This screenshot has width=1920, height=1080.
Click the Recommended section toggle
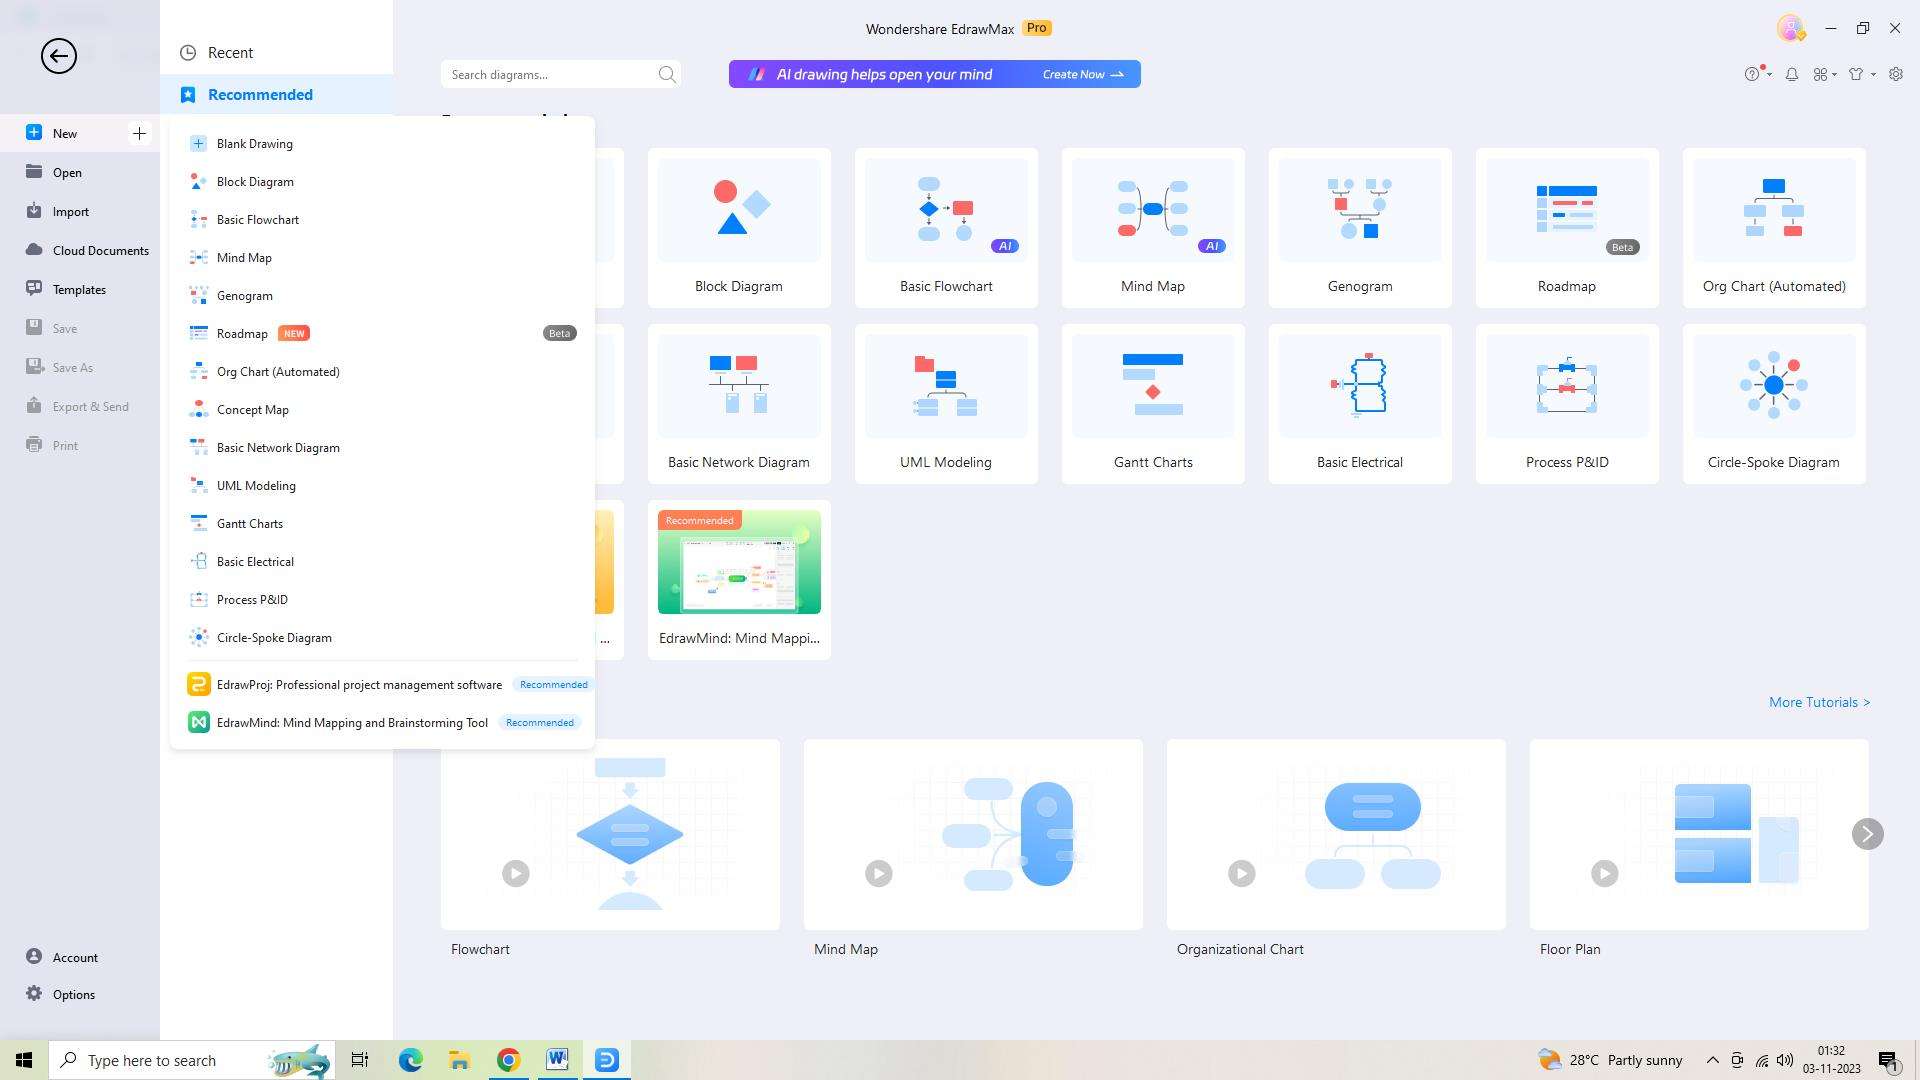[260, 94]
